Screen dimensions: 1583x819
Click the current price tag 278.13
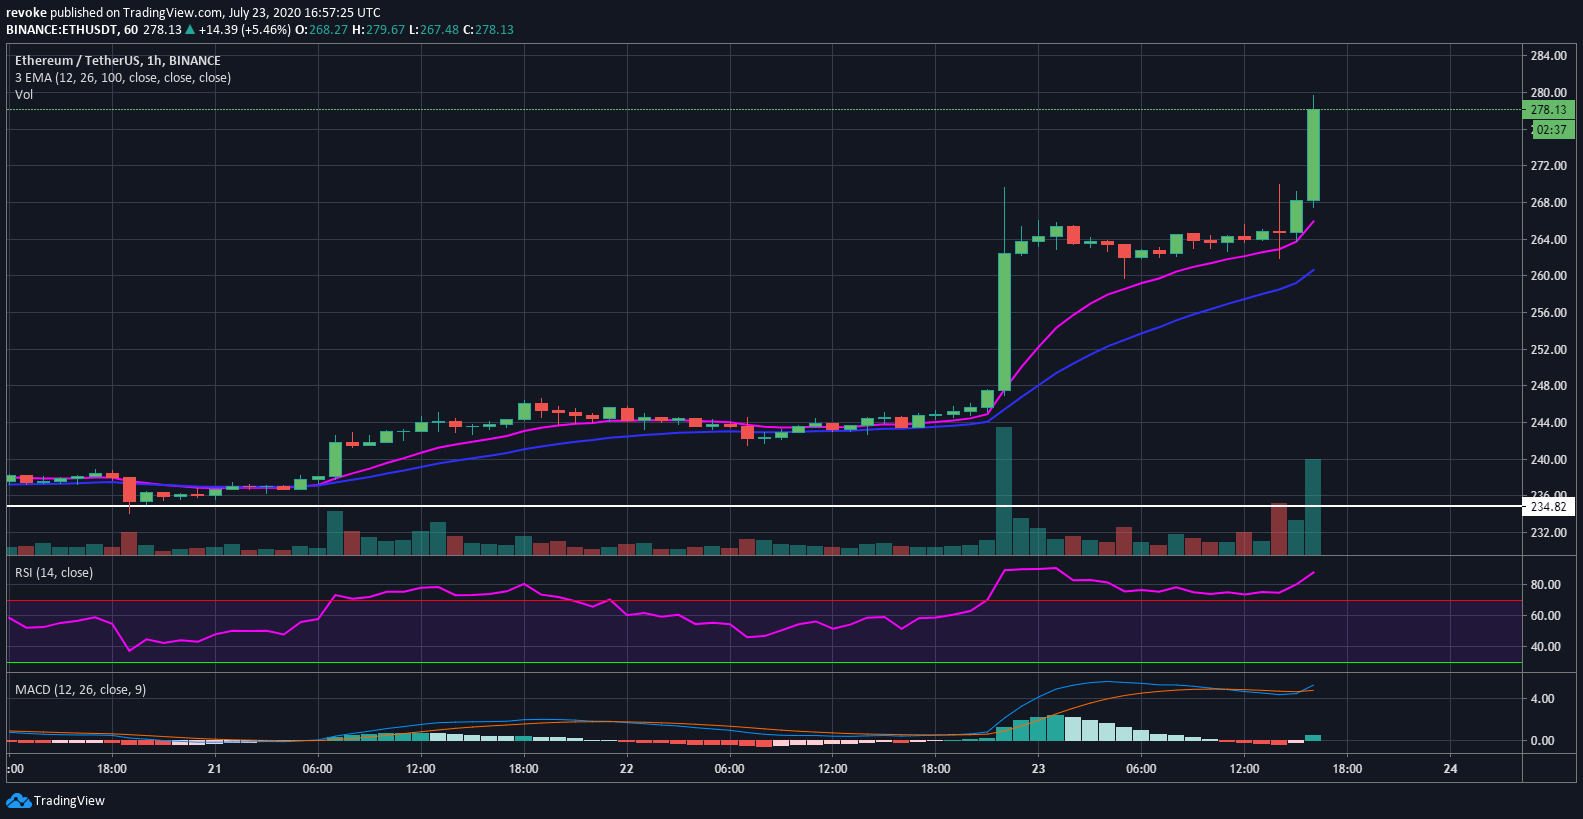[x=1548, y=110]
